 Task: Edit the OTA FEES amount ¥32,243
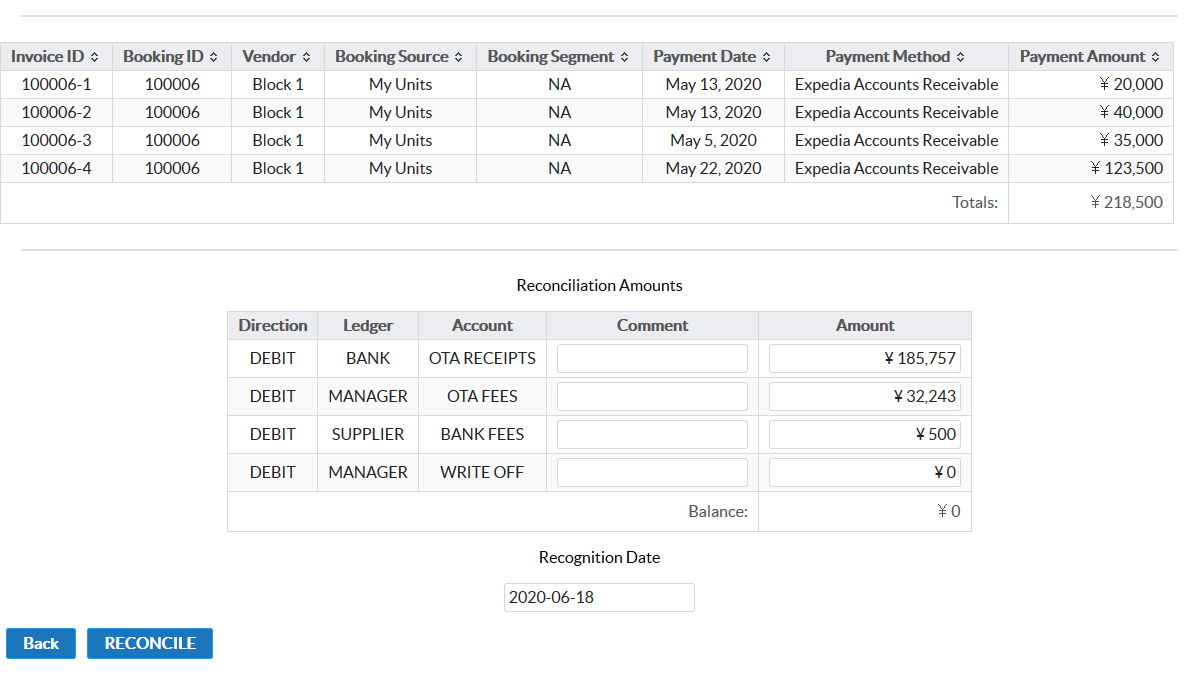tap(864, 397)
